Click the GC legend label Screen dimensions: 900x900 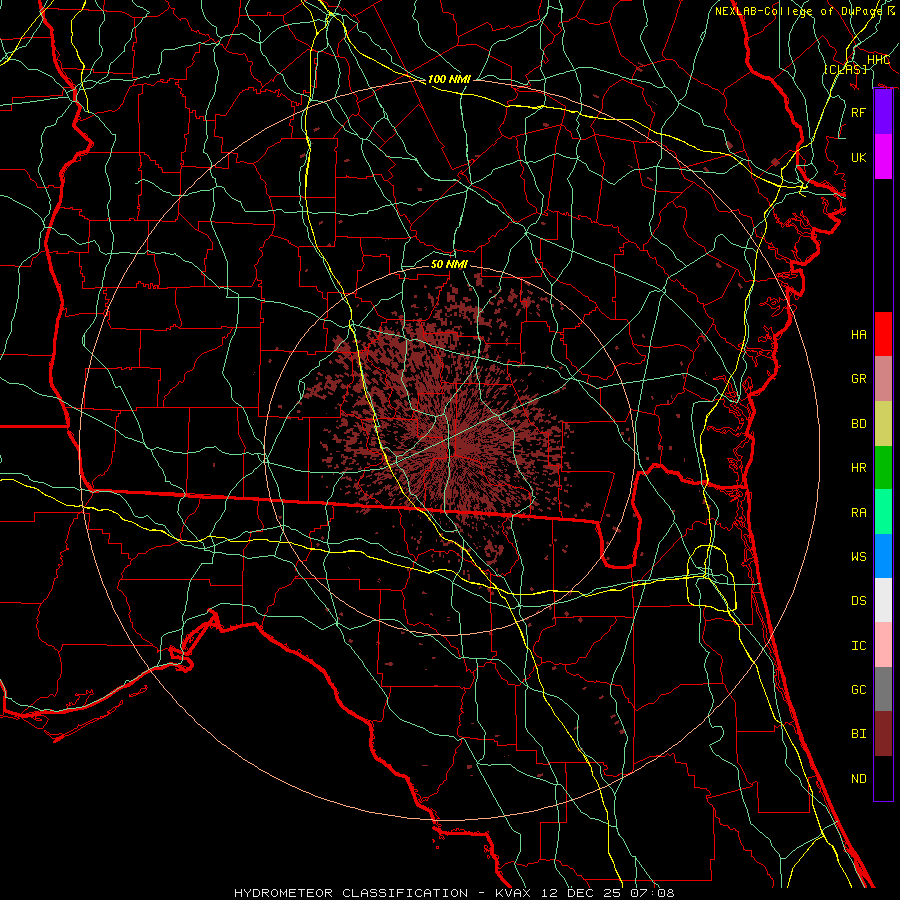pyautogui.click(x=858, y=690)
